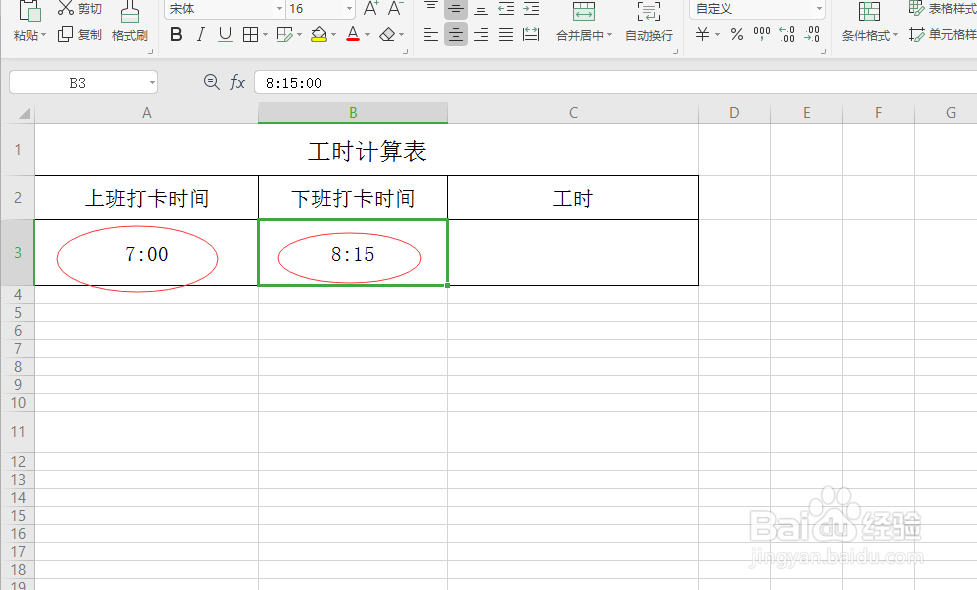Screen dimensions: 977x590
Task: Click the Cut (剪切) scissors button
Action: [79, 9]
